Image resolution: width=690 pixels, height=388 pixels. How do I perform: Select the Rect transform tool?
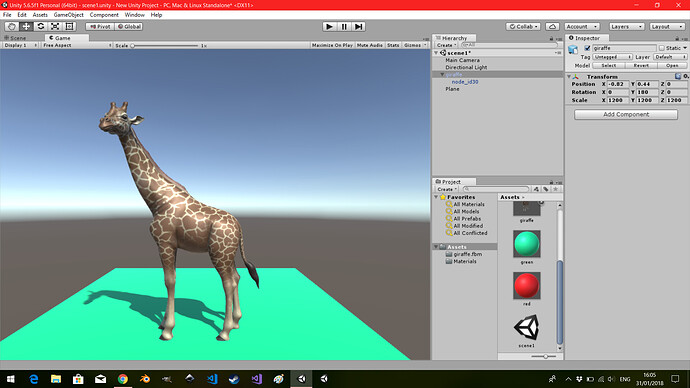click(x=69, y=26)
